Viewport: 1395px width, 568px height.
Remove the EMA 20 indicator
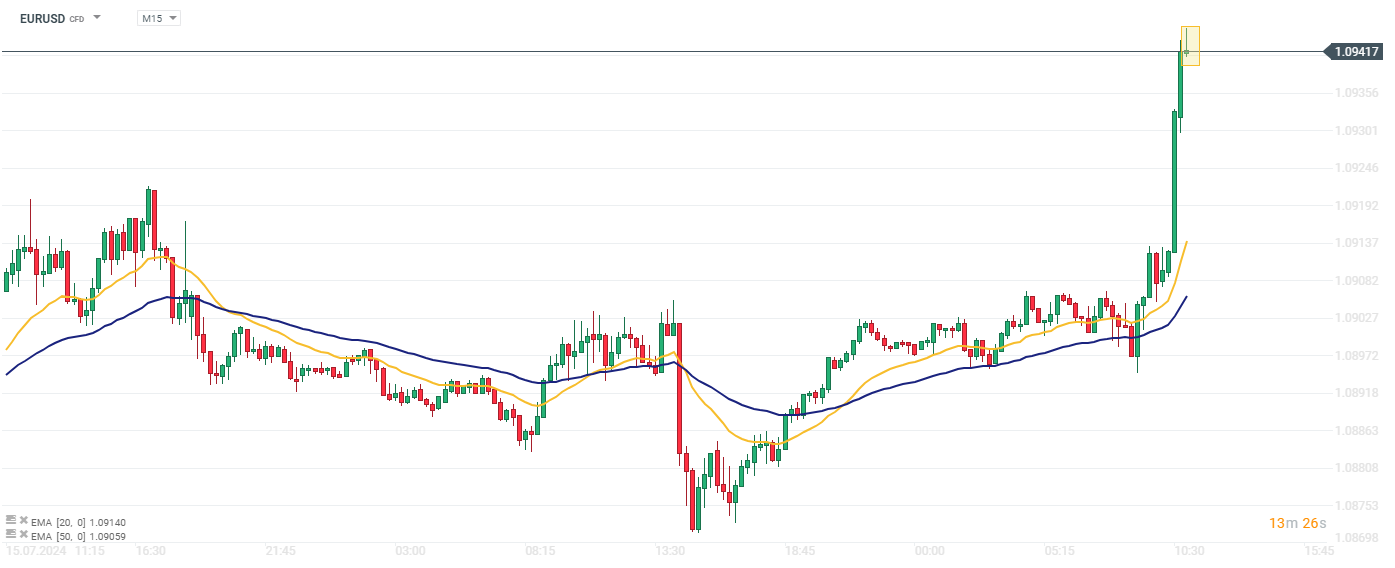[23, 521]
